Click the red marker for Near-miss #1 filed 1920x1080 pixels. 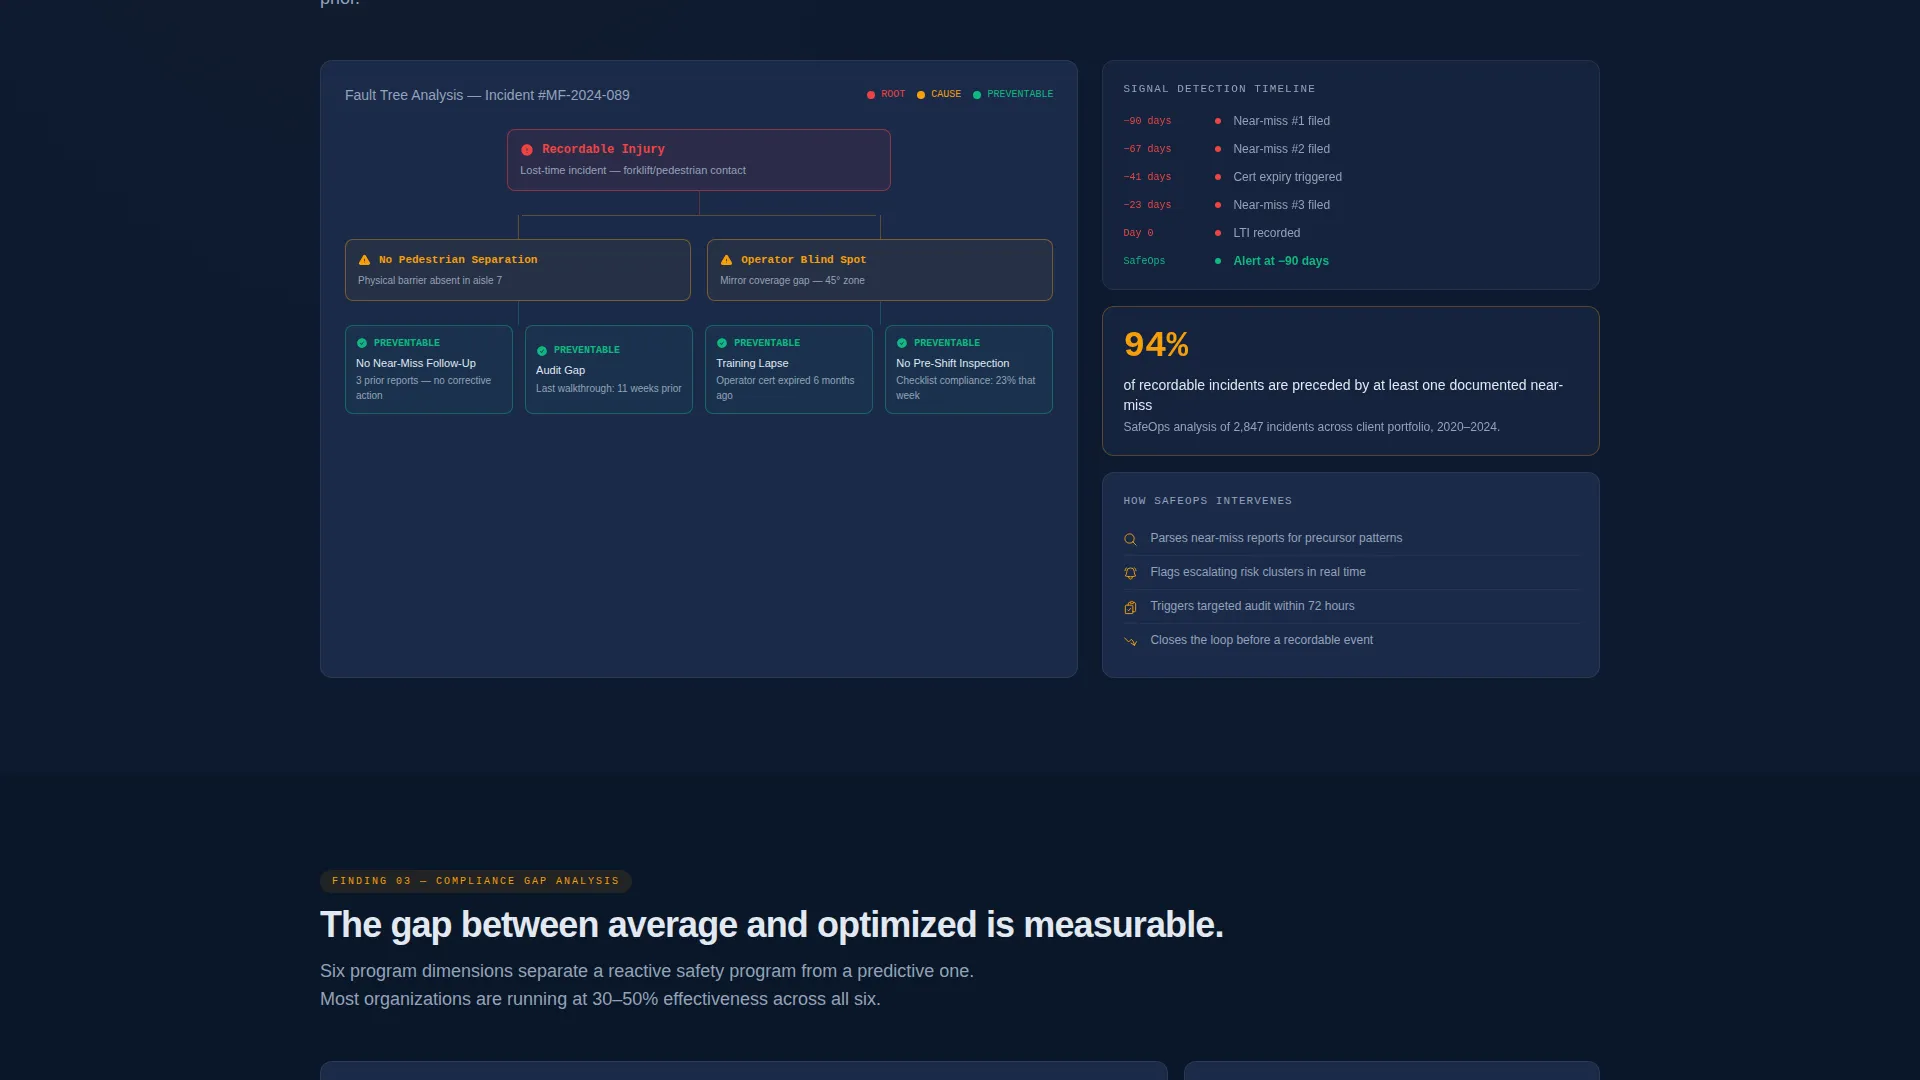(x=1217, y=121)
